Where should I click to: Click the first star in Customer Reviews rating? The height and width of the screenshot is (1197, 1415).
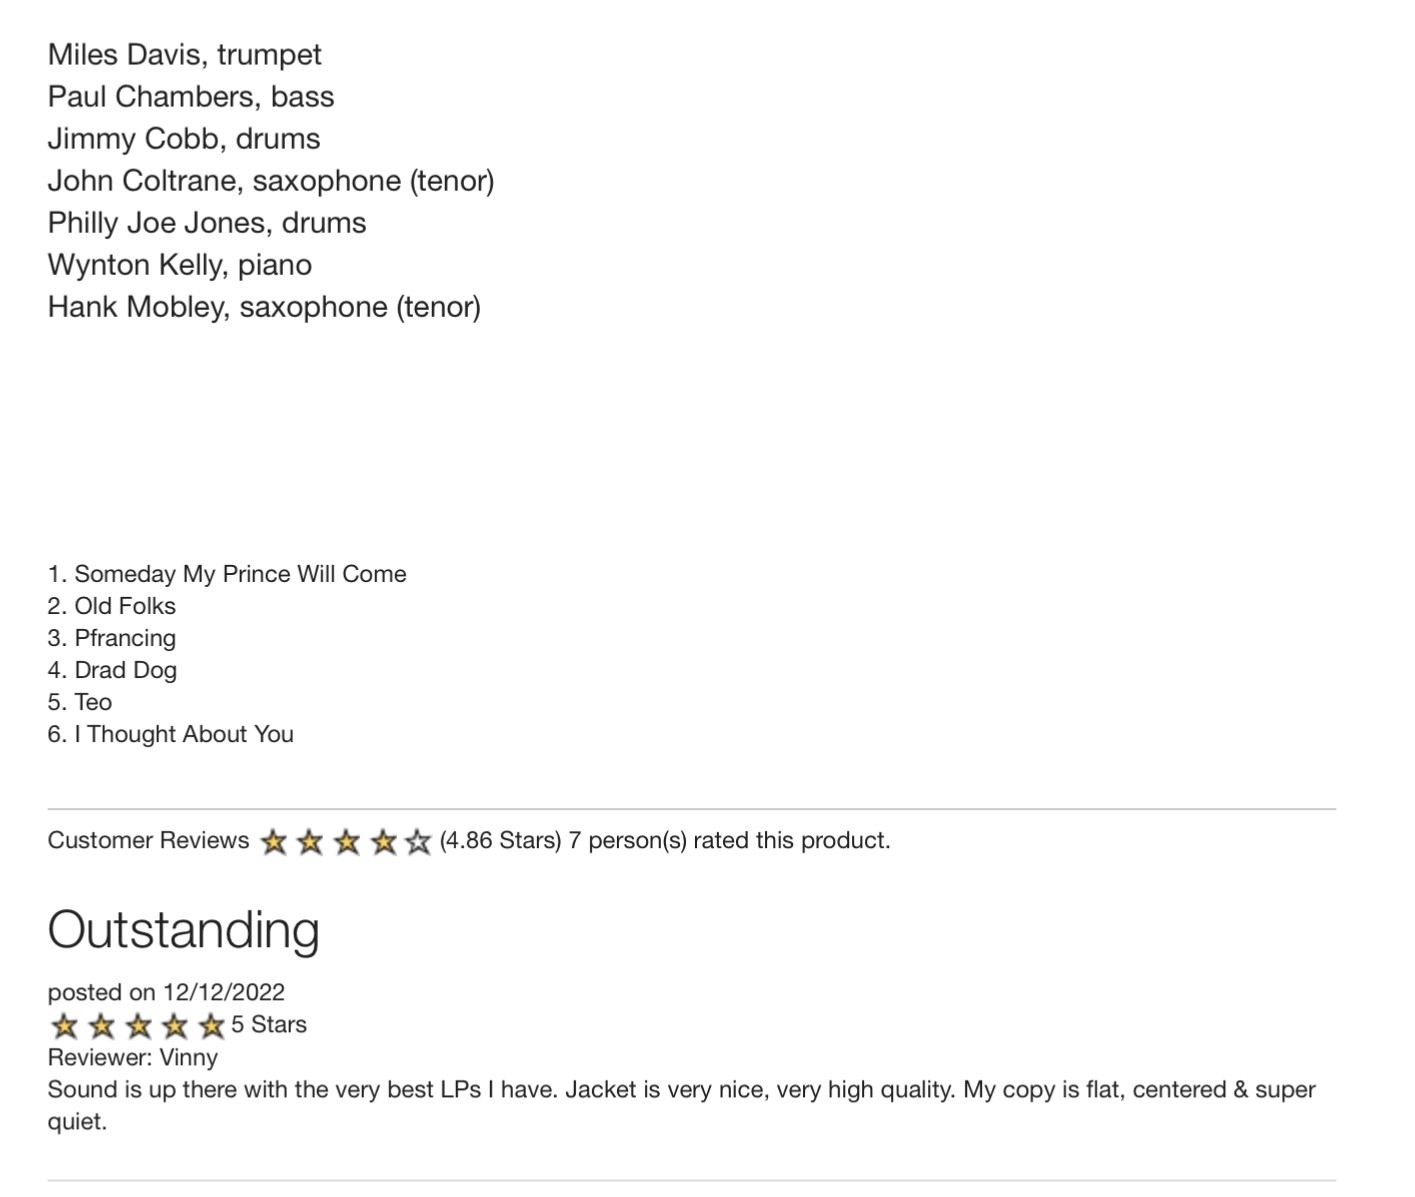pyautogui.click(x=274, y=842)
